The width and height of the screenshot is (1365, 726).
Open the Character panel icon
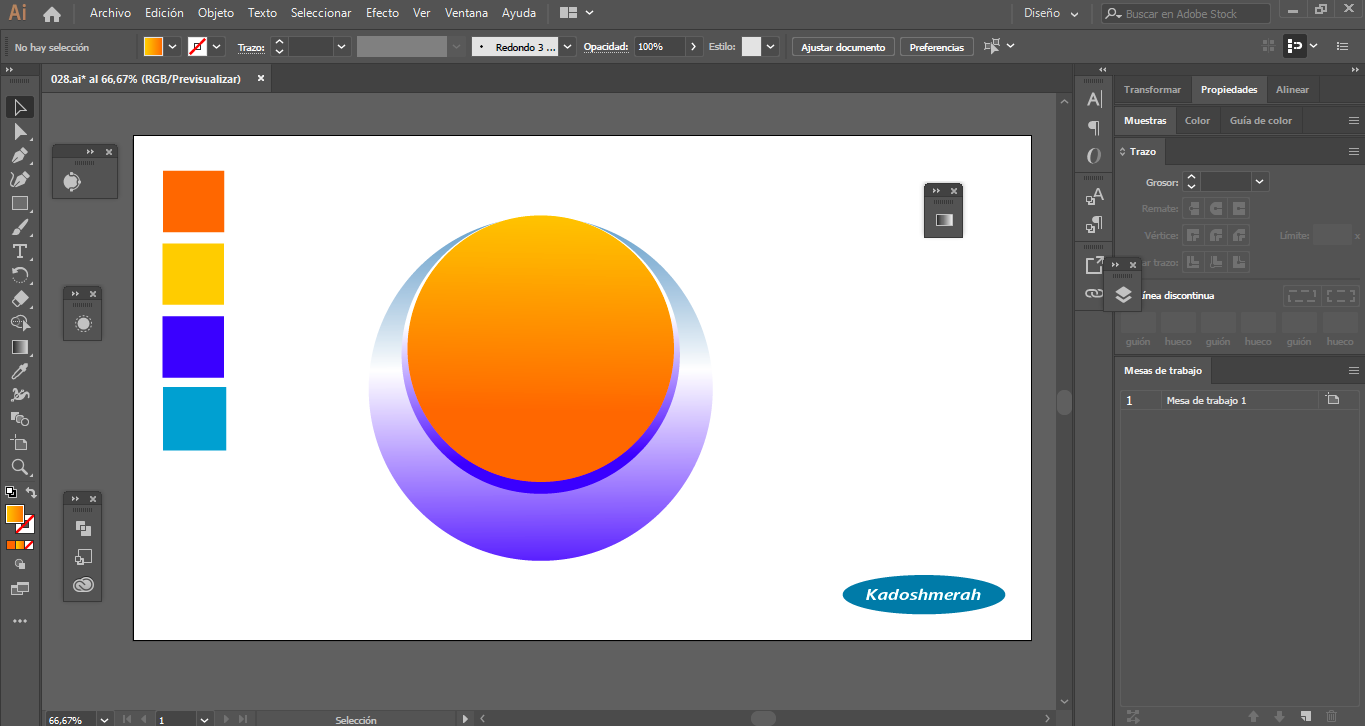pyautogui.click(x=1095, y=99)
